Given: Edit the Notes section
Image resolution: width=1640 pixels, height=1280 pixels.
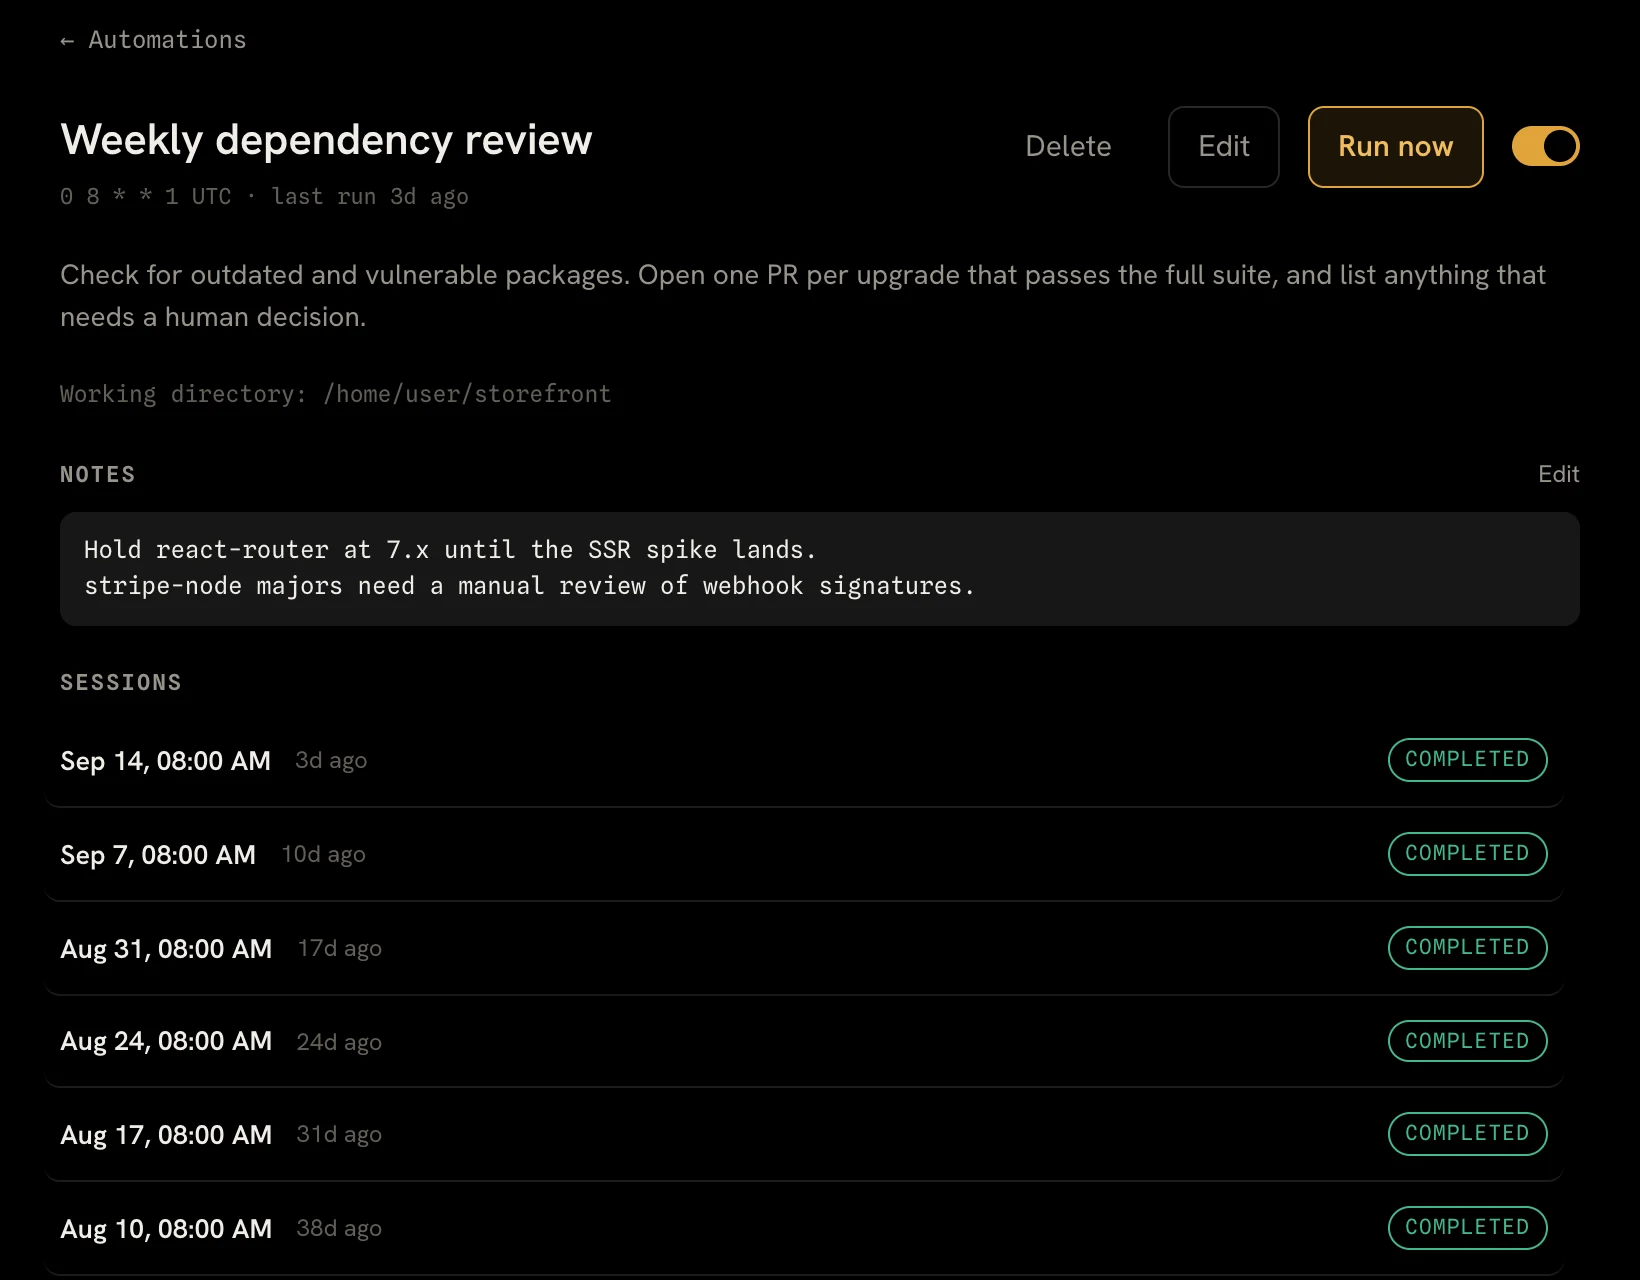Looking at the screenshot, I should click(1558, 474).
